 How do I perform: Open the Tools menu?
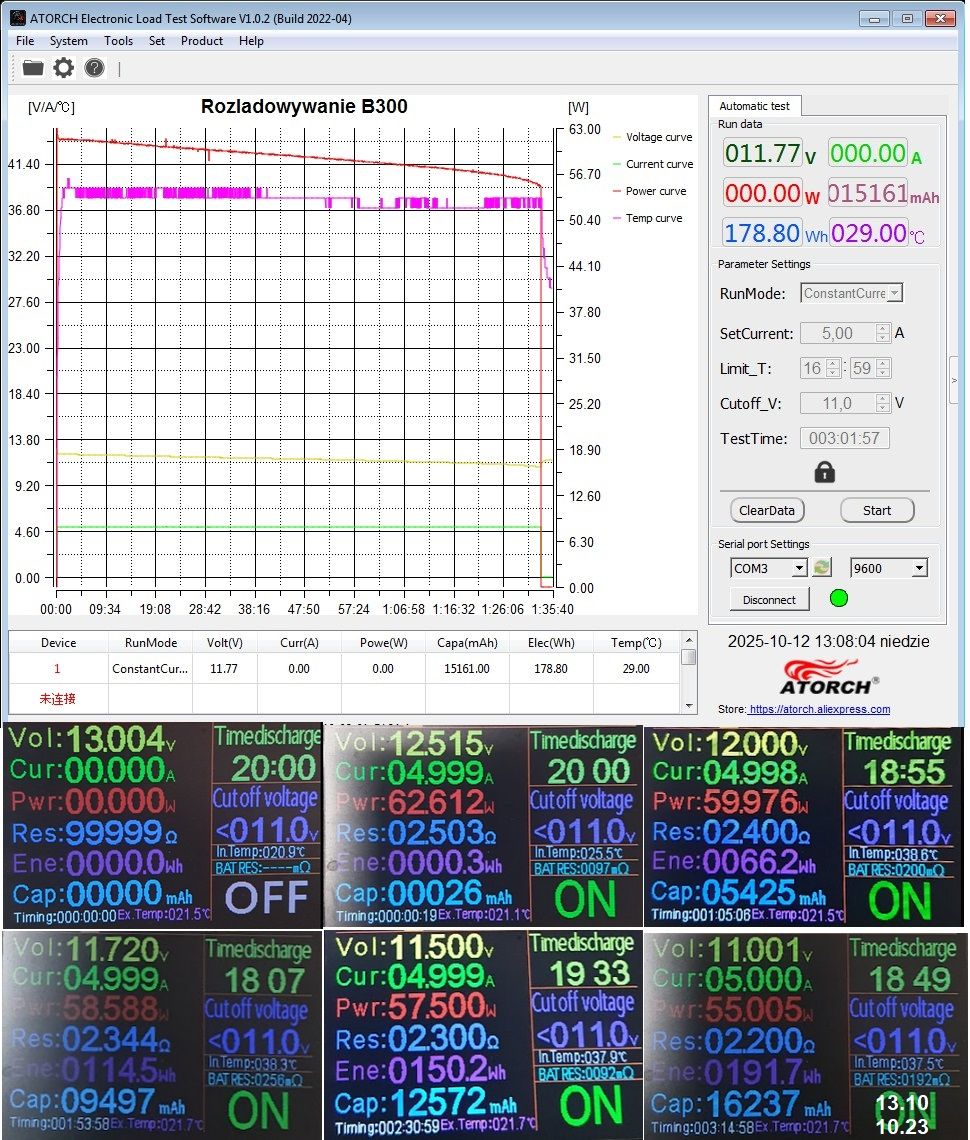coord(118,41)
